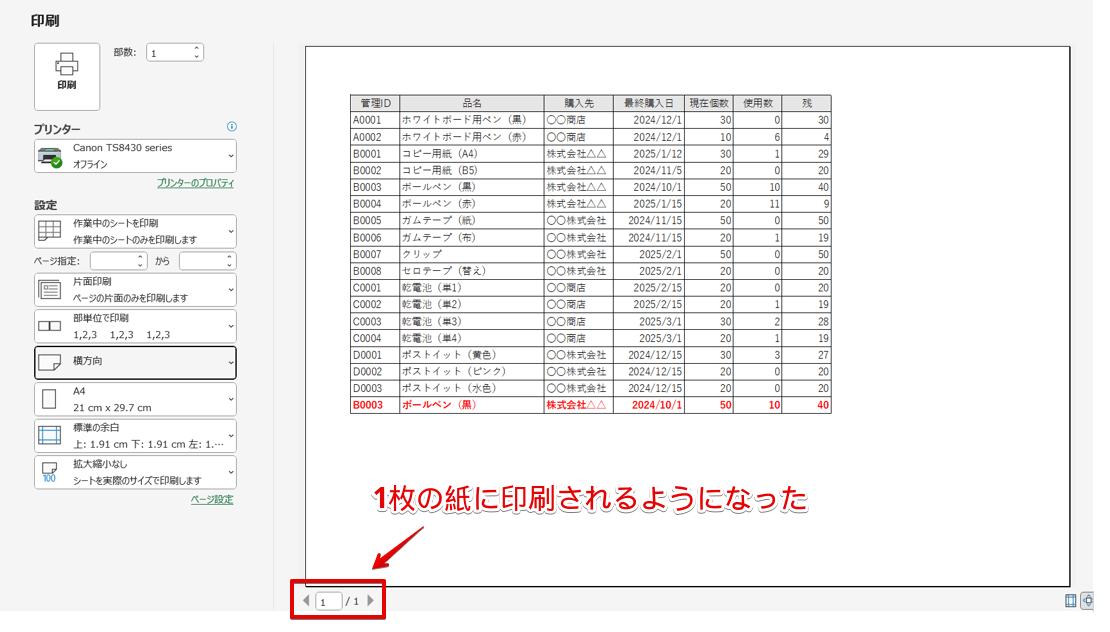
Task: Open the Canon TS8430 printer dropdown
Action: click(134, 156)
